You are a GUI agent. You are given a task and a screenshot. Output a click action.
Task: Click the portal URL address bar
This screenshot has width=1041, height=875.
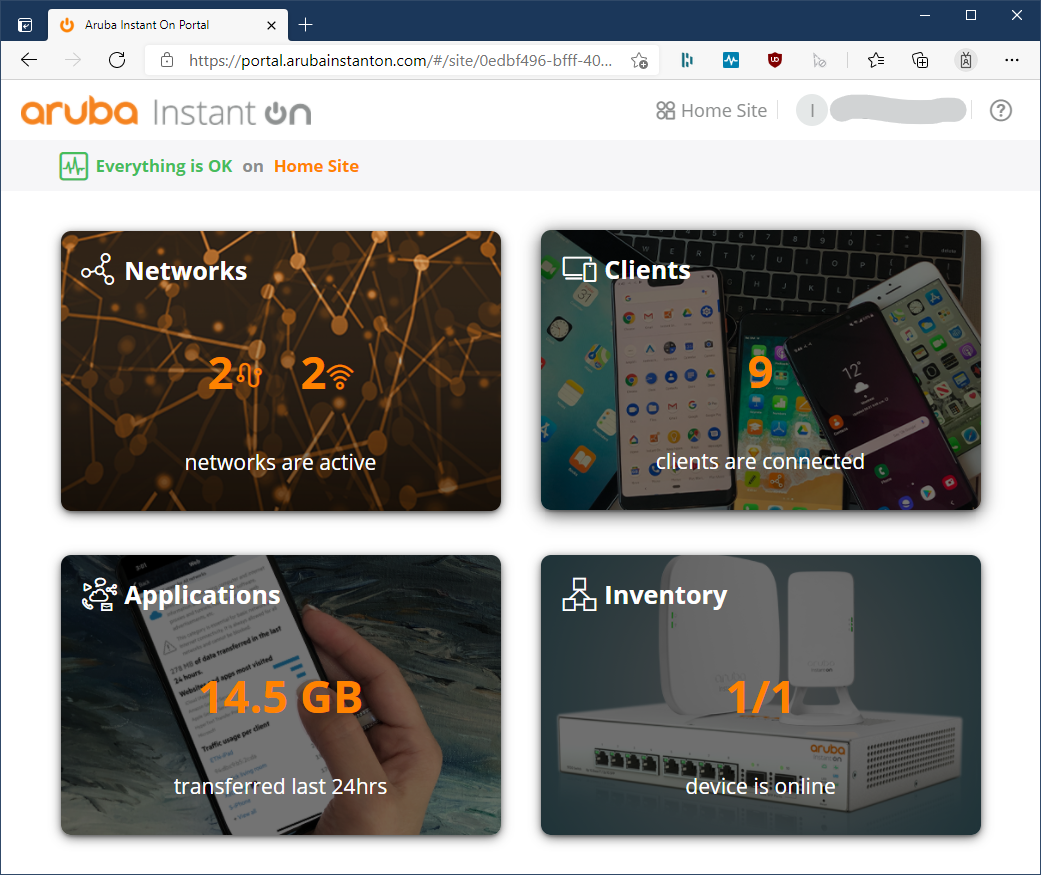pyautogui.click(x=400, y=60)
